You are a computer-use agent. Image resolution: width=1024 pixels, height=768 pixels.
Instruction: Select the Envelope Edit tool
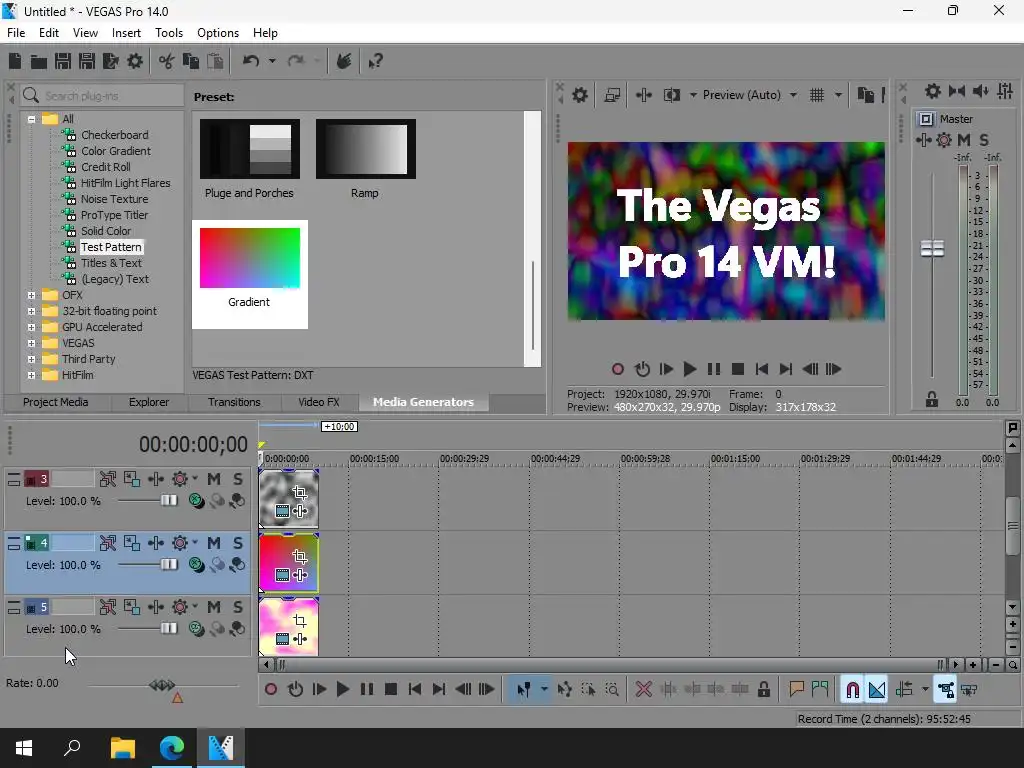pos(565,689)
